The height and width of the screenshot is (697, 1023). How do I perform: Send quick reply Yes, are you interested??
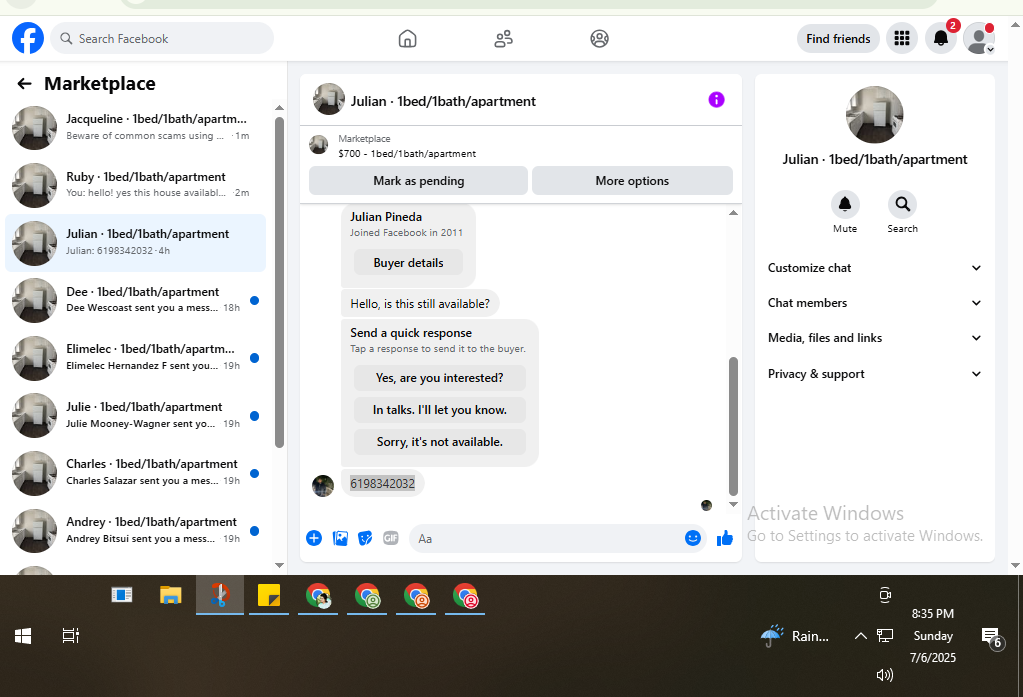(x=439, y=378)
